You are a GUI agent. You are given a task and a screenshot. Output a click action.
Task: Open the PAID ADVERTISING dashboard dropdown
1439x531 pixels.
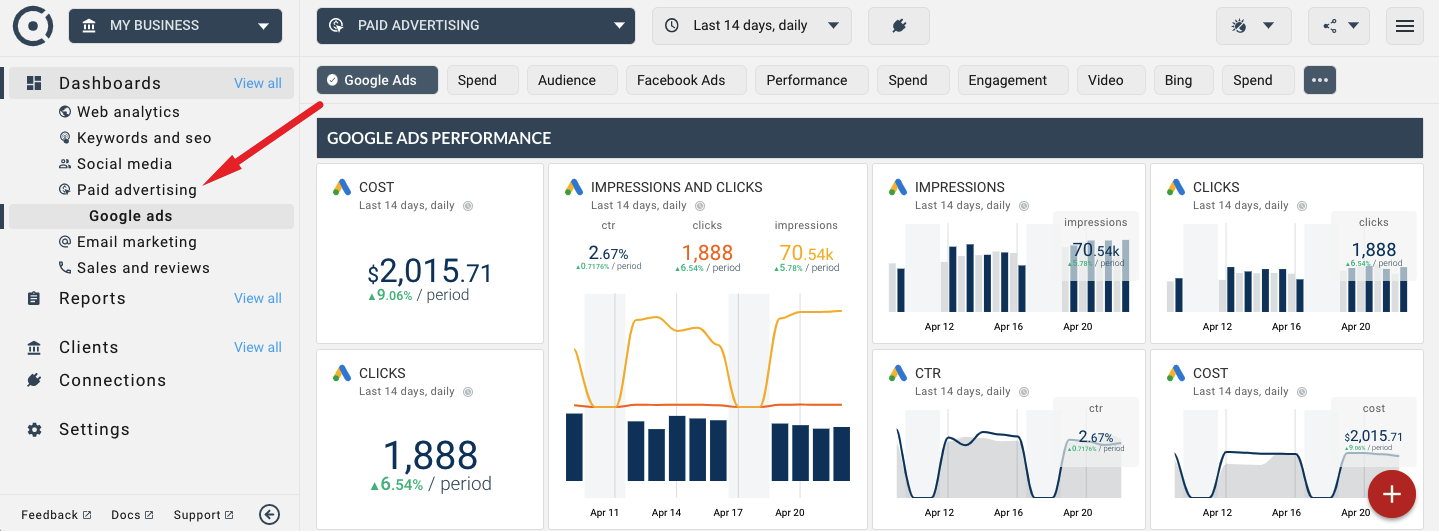(476, 25)
